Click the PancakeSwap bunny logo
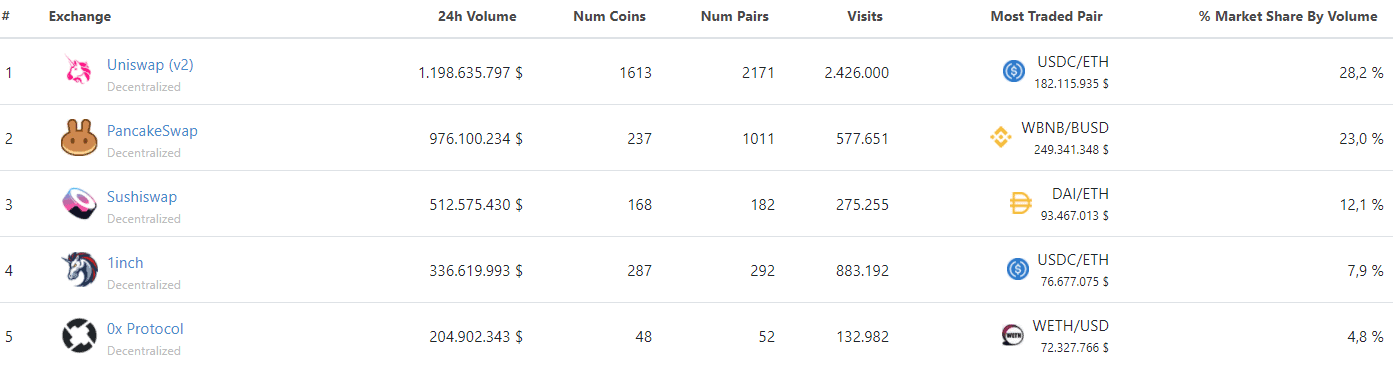 79,138
